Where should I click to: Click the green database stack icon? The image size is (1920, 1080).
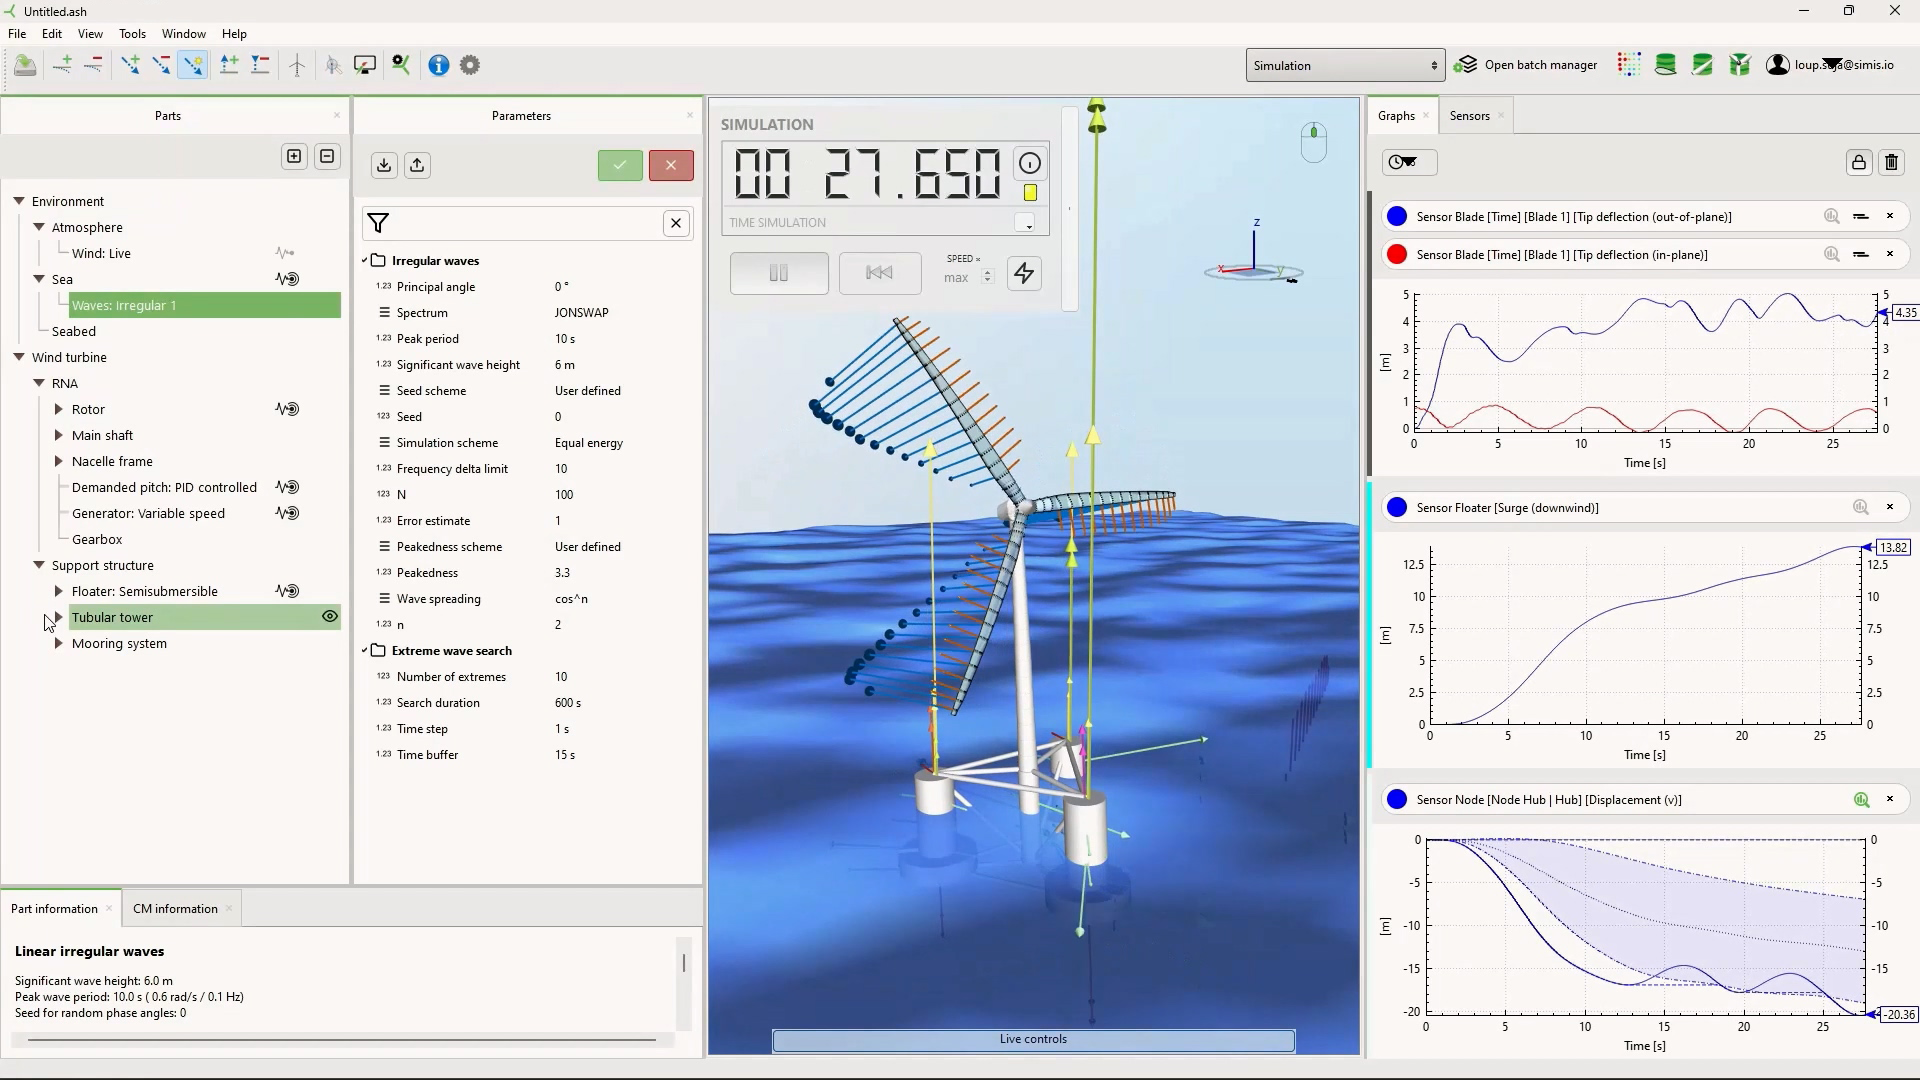(1666, 66)
